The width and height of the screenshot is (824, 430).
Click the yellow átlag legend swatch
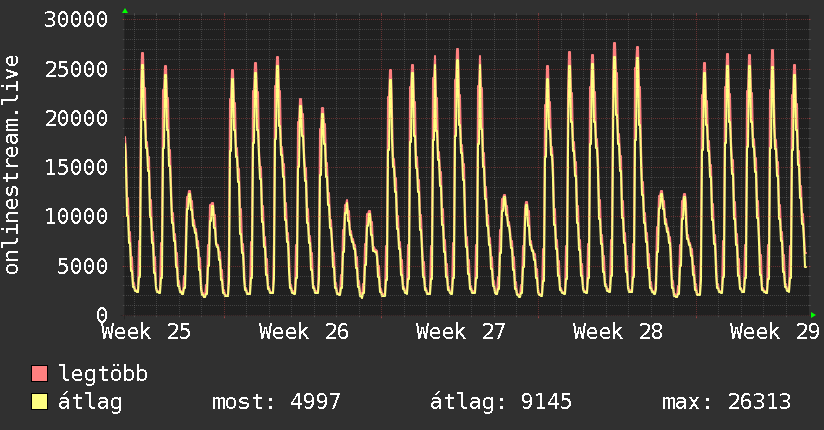click(39, 402)
